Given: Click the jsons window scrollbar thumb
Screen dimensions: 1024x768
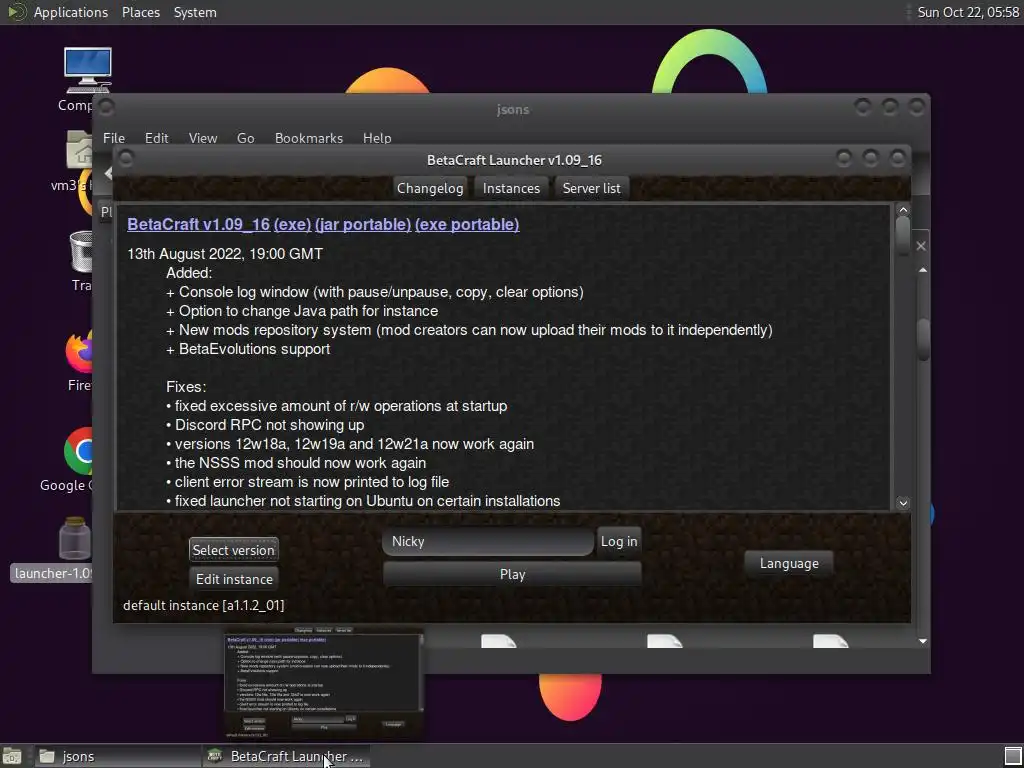Looking at the screenshot, I should click(923, 339).
